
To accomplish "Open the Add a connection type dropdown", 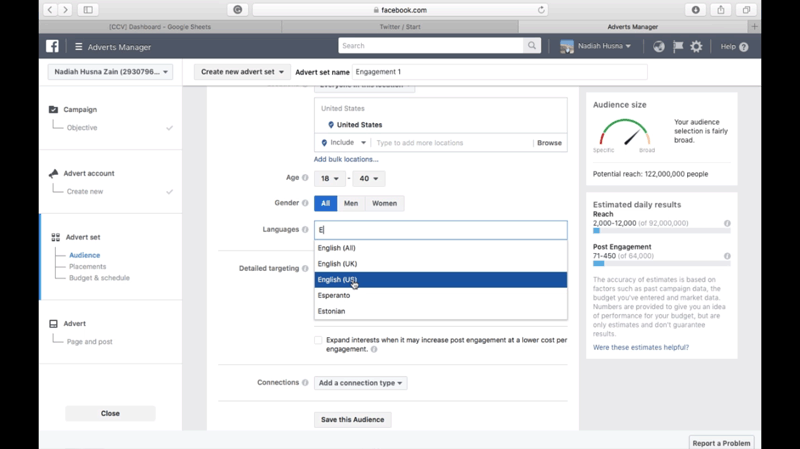I will pos(360,383).
